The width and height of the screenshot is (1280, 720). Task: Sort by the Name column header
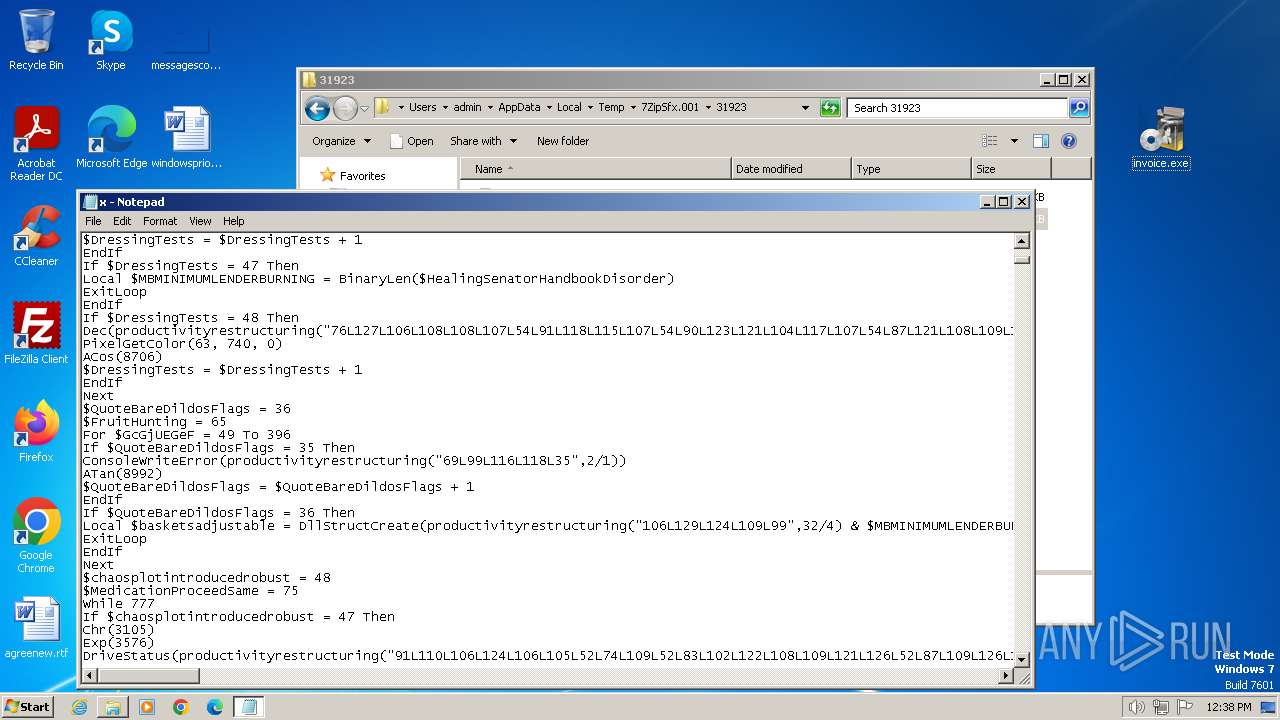[x=596, y=169]
